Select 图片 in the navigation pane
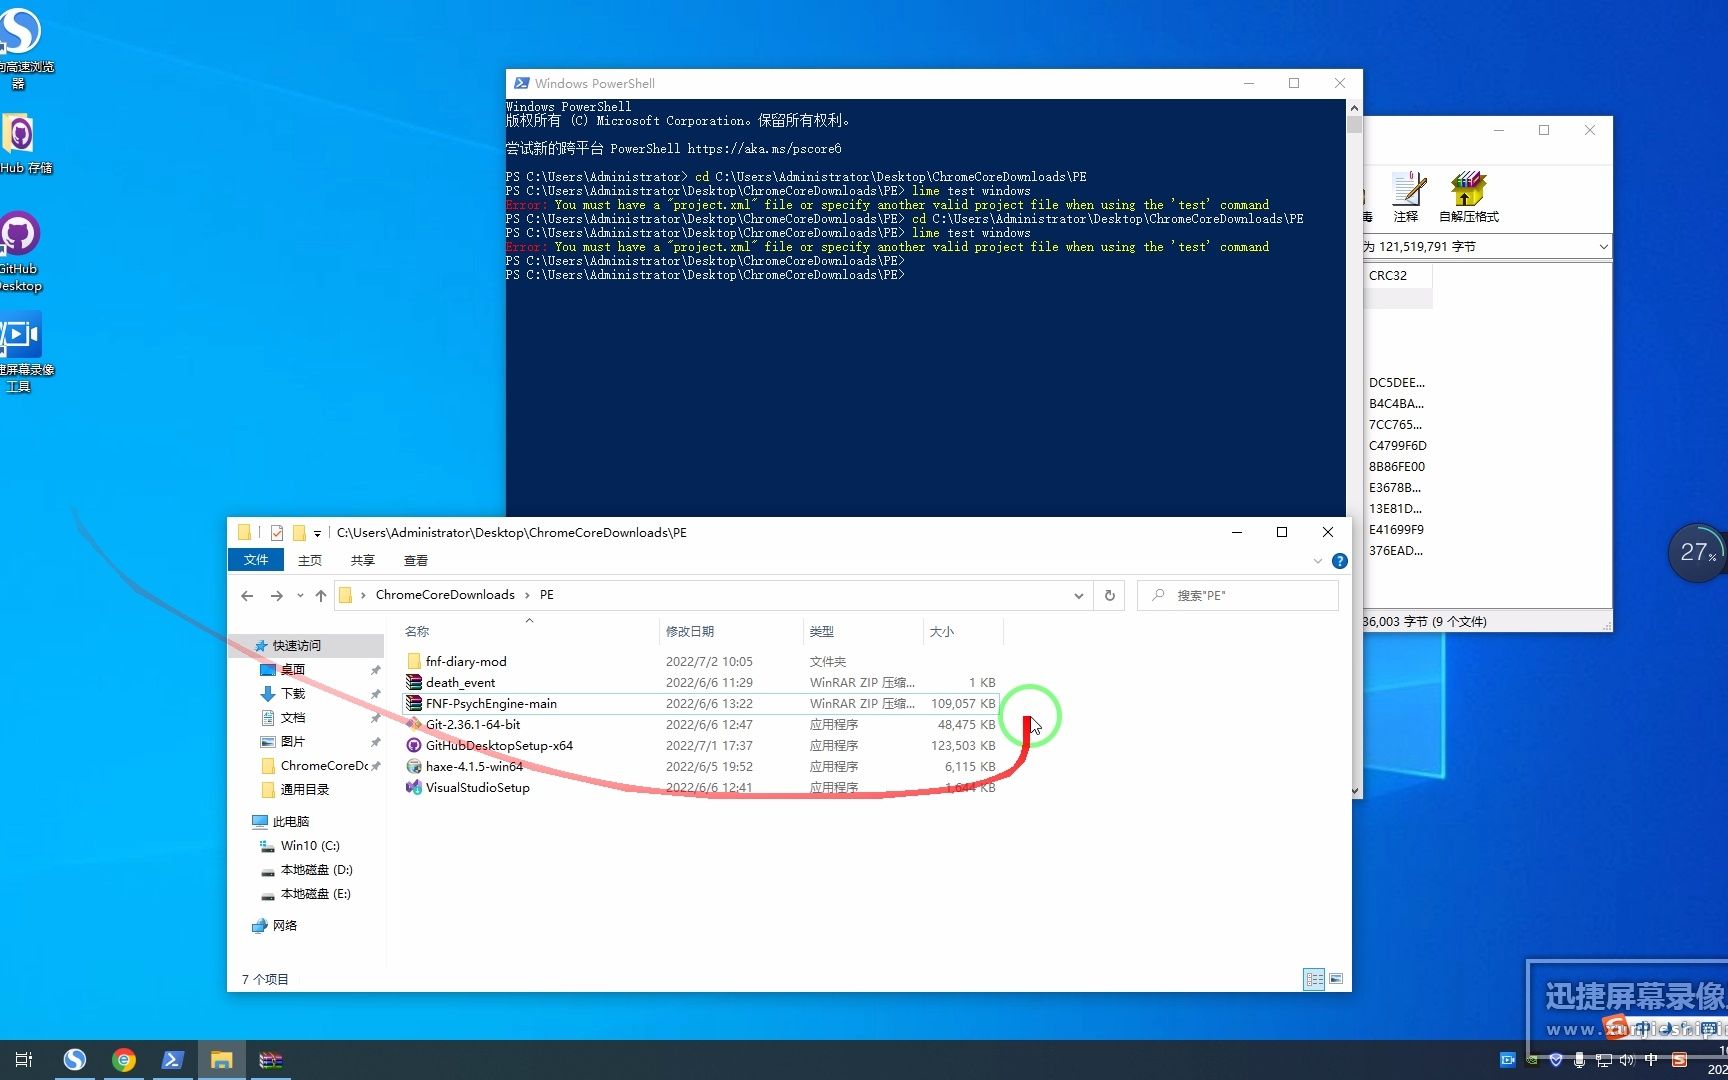1728x1080 pixels. (293, 742)
